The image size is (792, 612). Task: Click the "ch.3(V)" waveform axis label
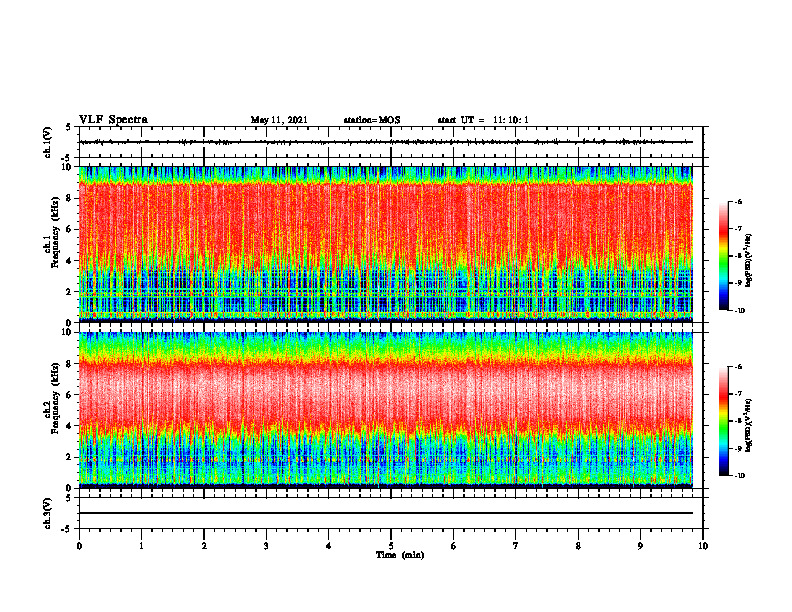(47, 513)
